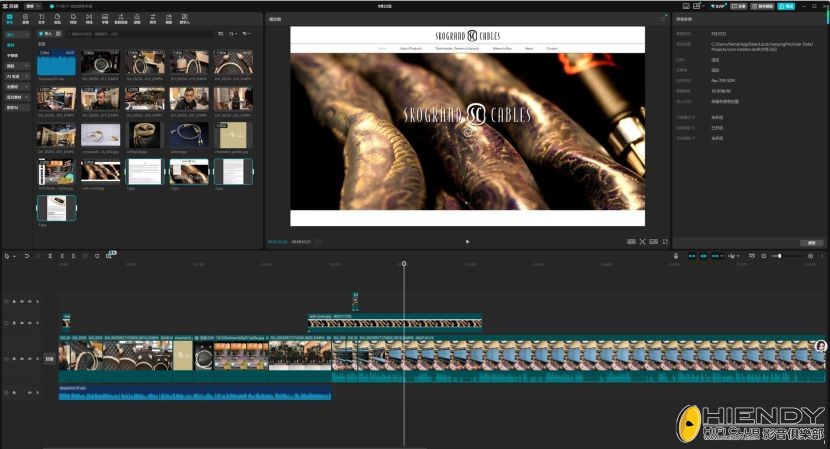This screenshot has width=830, height=449.
Task: Select the Split tool in timeline toolbar
Action: (50, 256)
